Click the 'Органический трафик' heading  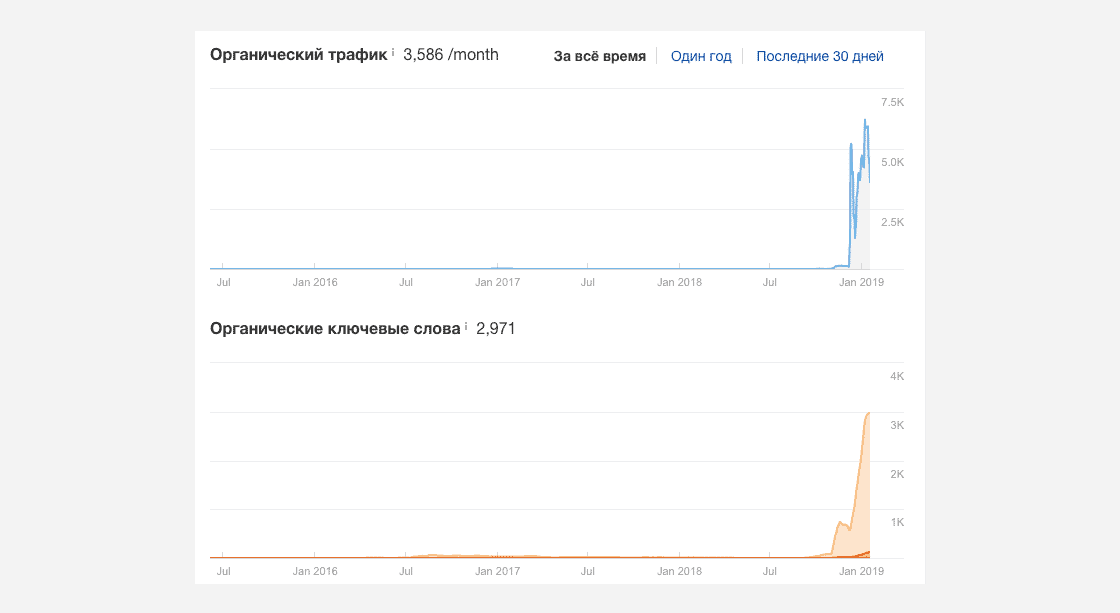click(299, 55)
